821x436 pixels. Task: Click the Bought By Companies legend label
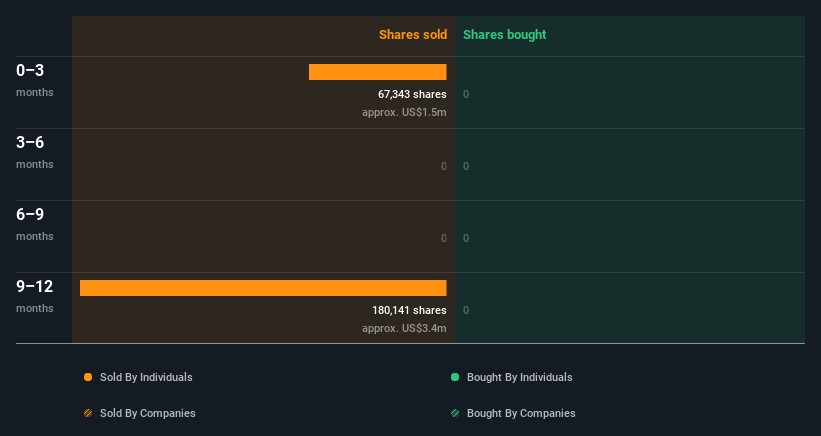coord(521,413)
